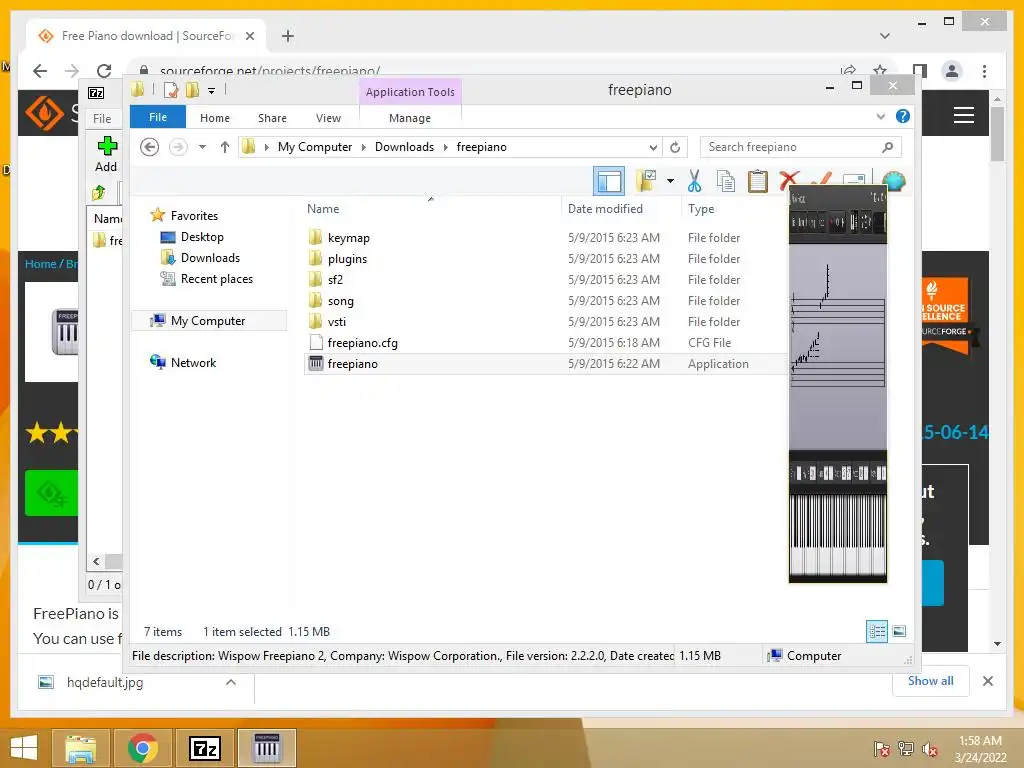This screenshot has width=1024, height=768.
Task: Open the recent locations dropdown arrow
Action: (202, 147)
